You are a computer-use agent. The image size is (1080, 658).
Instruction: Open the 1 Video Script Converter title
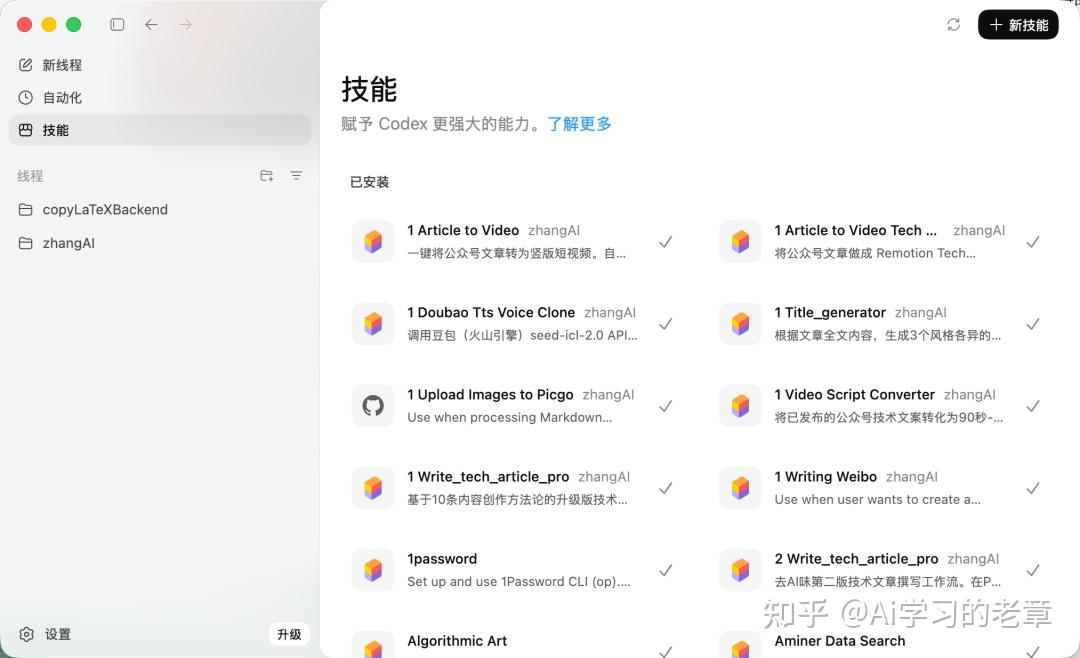tap(855, 394)
